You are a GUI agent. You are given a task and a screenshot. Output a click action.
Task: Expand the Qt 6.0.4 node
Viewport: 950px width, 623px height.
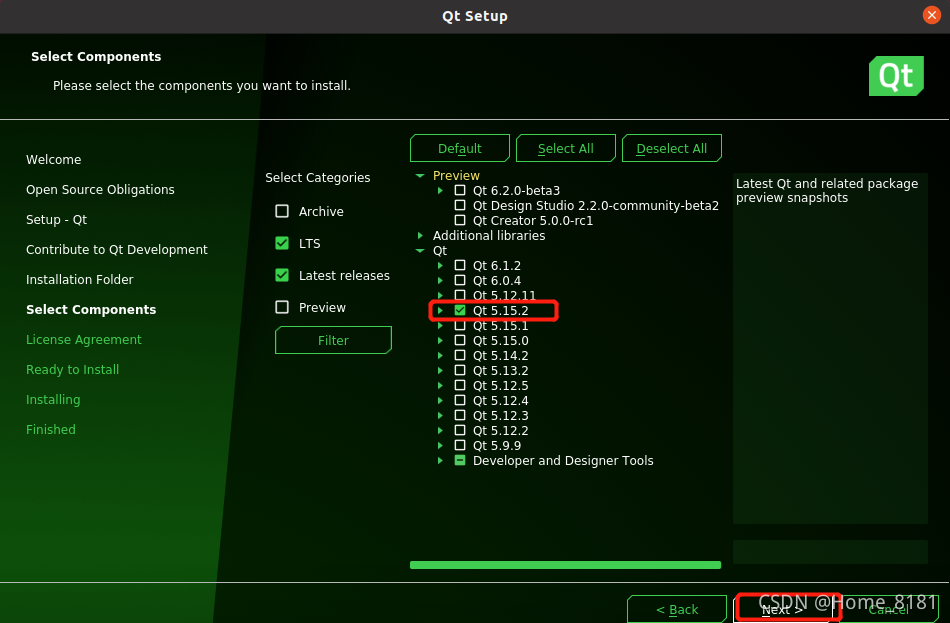(440, 280)
